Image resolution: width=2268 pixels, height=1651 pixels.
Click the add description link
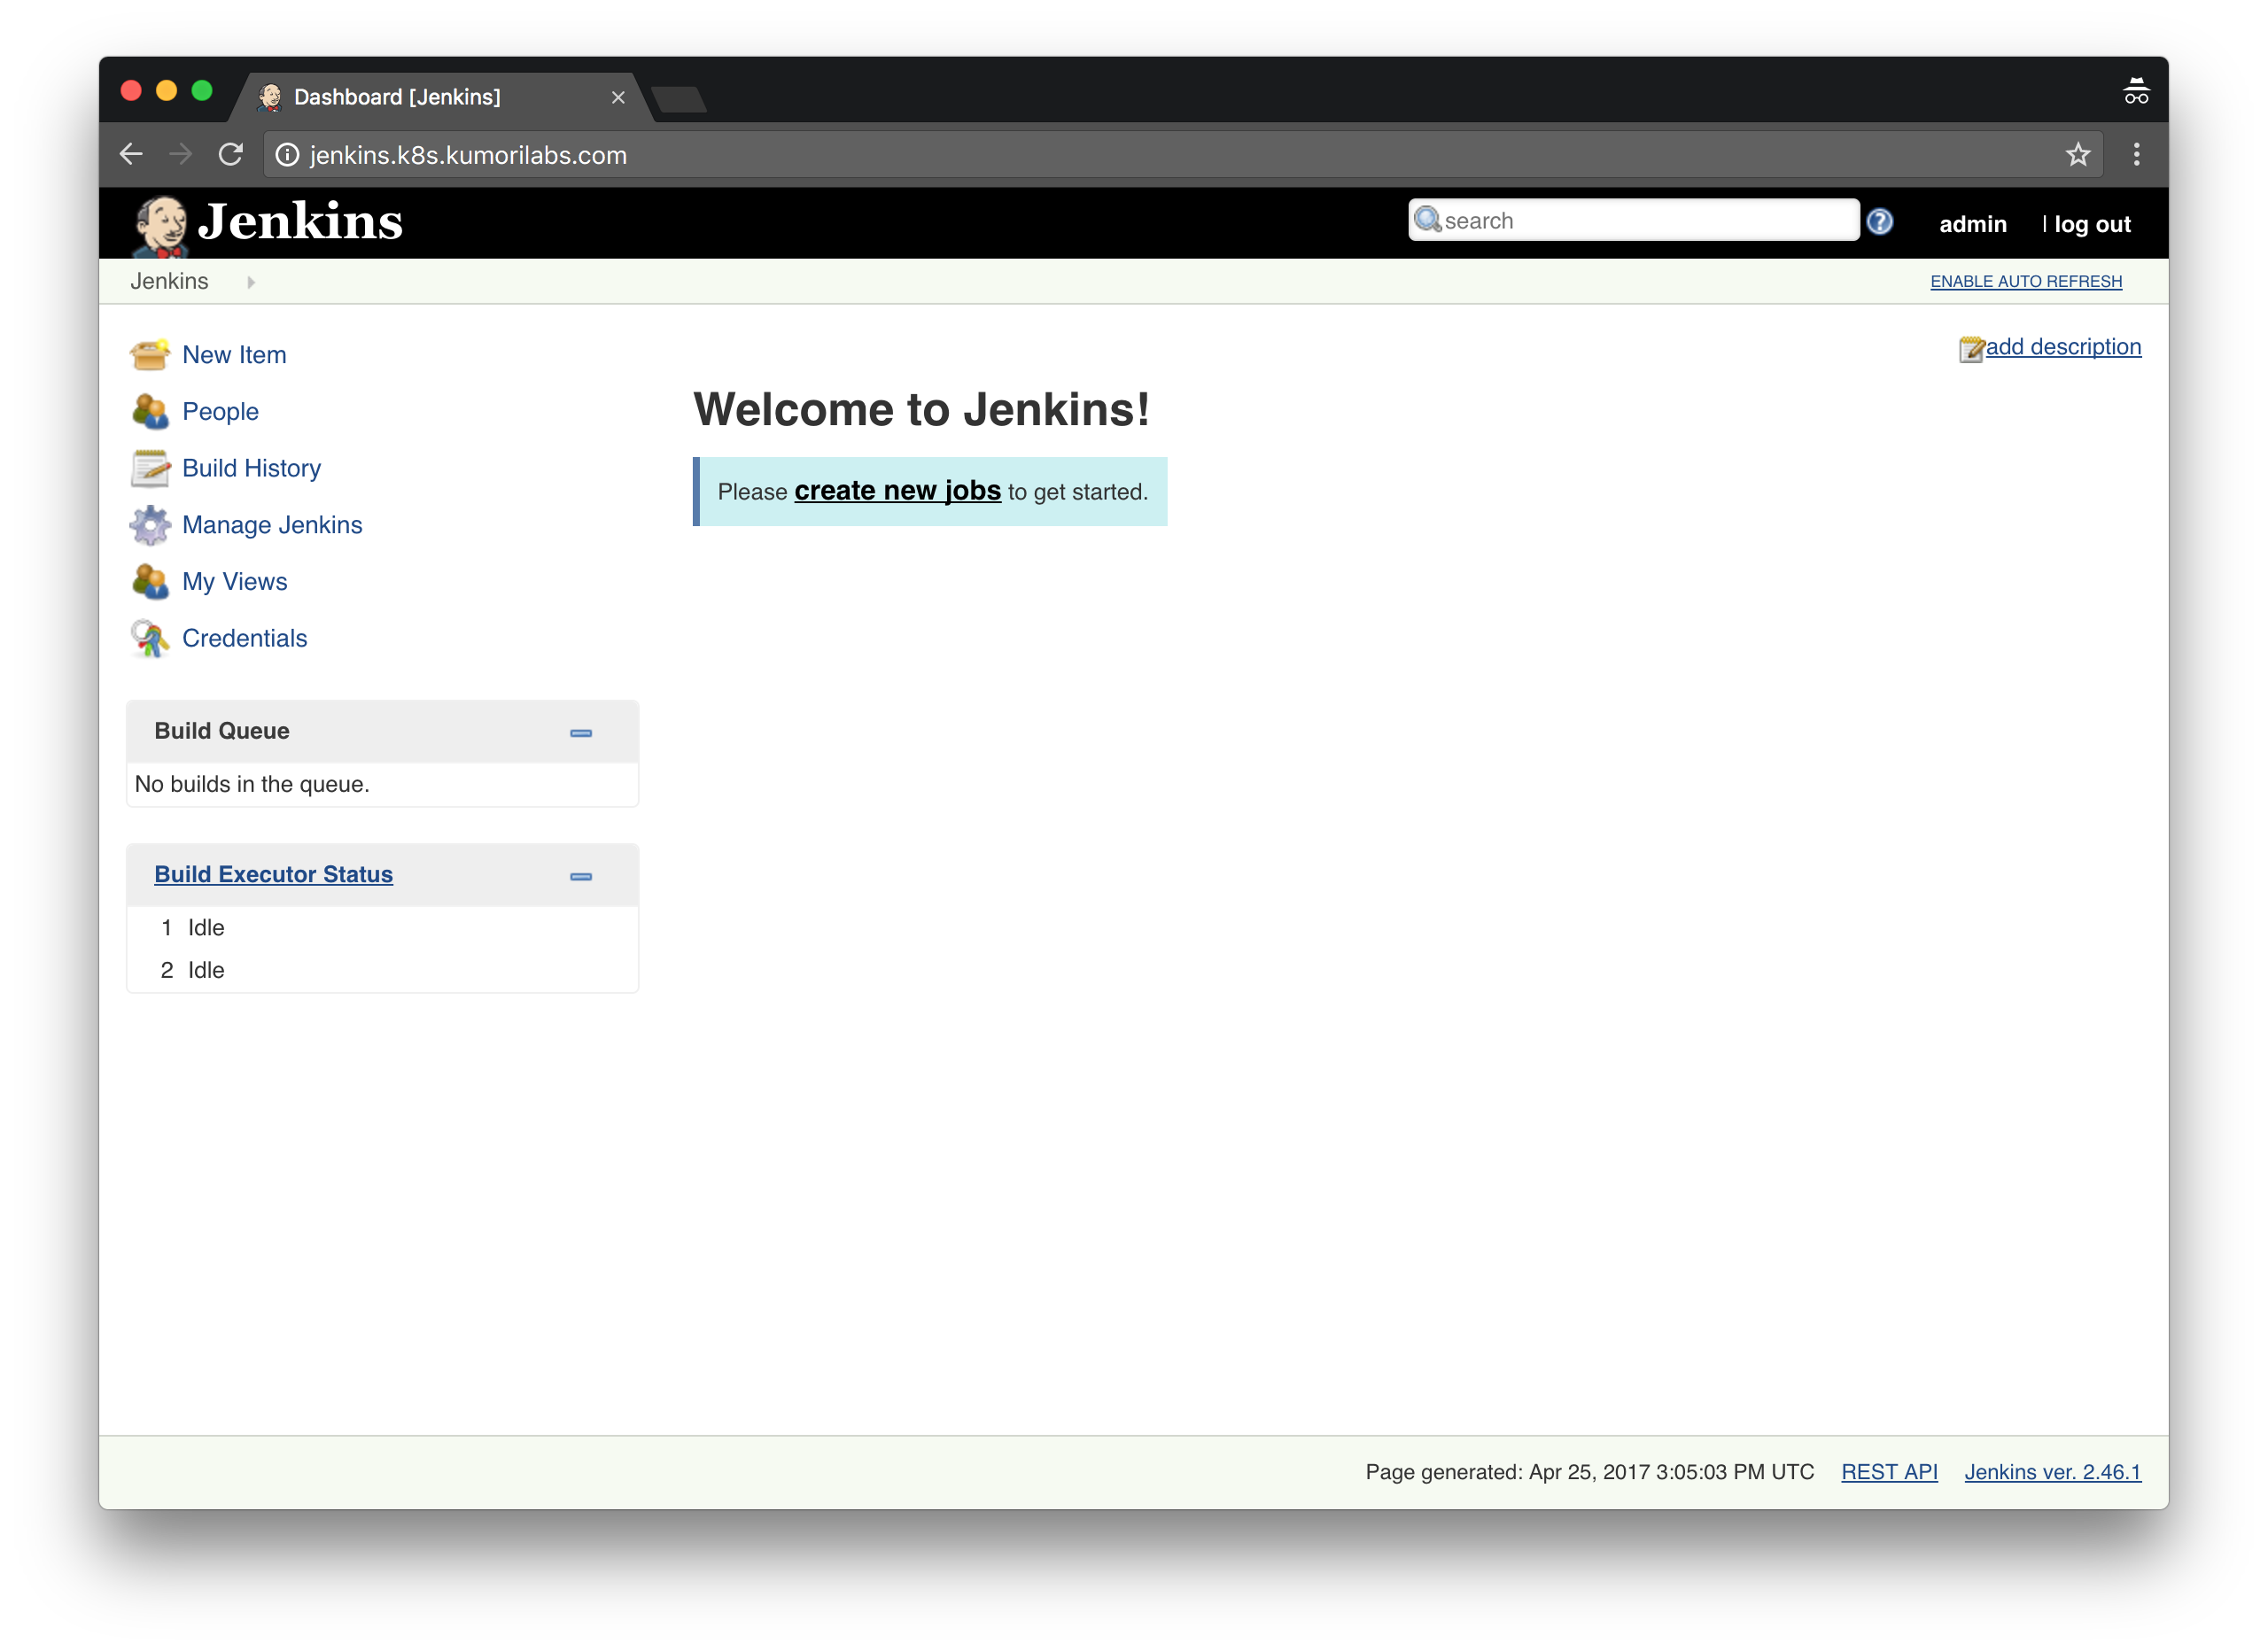tap(2063, 347)
